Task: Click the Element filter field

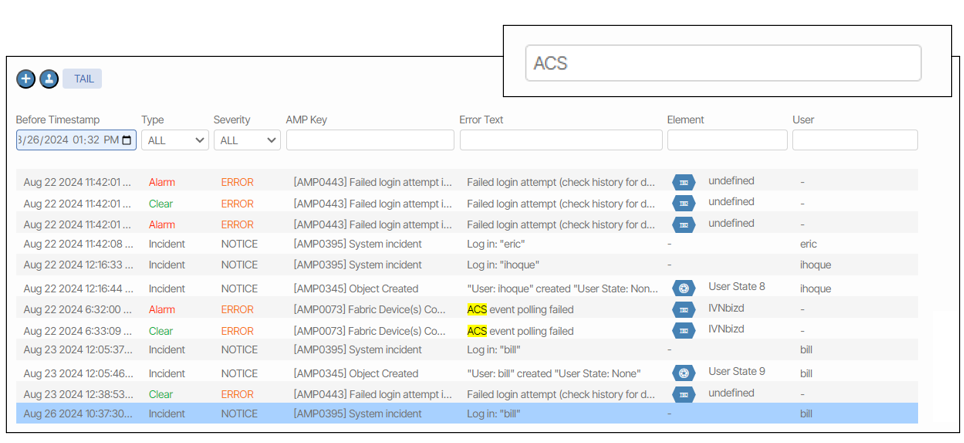Action: coord(727,141)
